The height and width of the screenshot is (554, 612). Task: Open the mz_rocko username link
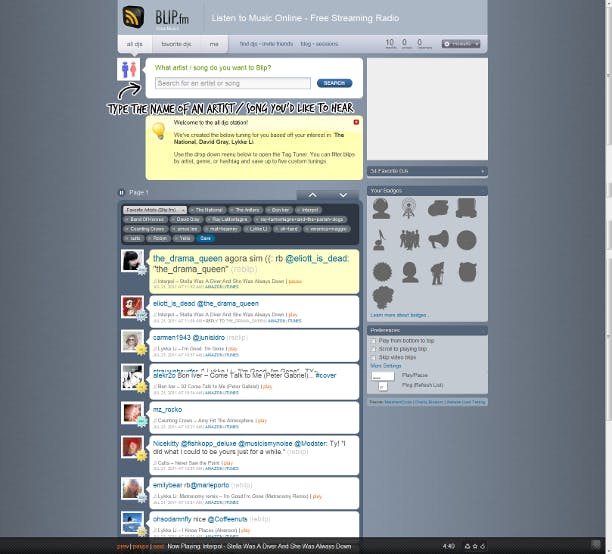[x=167, y=409]
